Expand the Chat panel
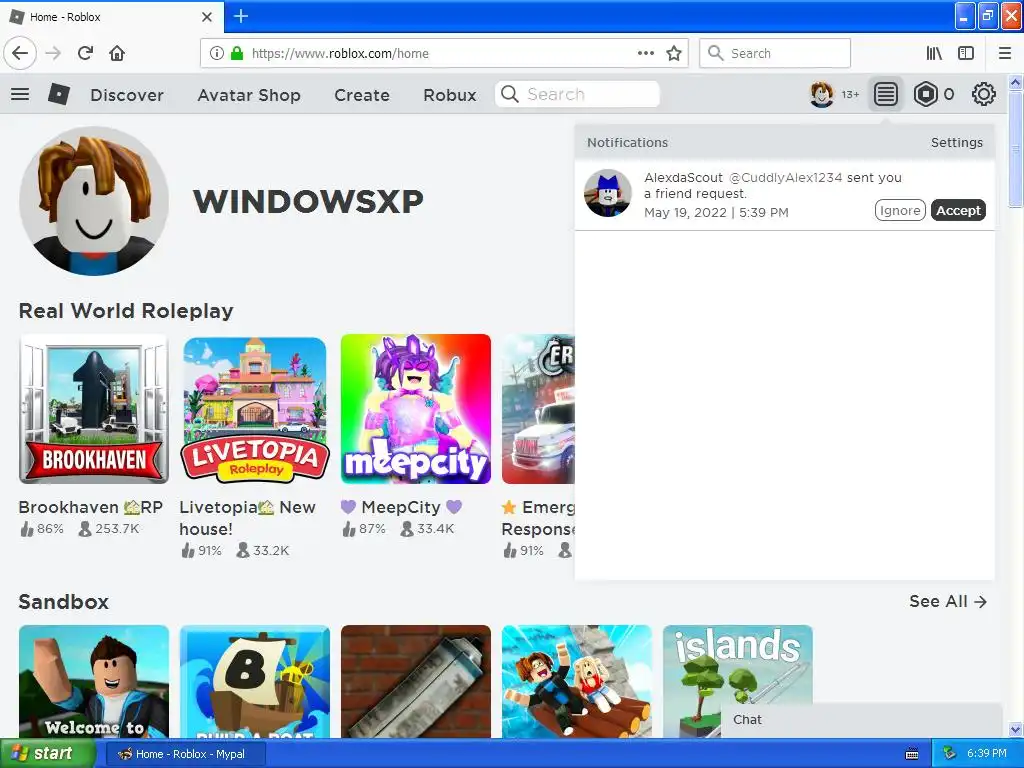The width and height of the screenshot is (1024, 768). click(x=861, y=720)
